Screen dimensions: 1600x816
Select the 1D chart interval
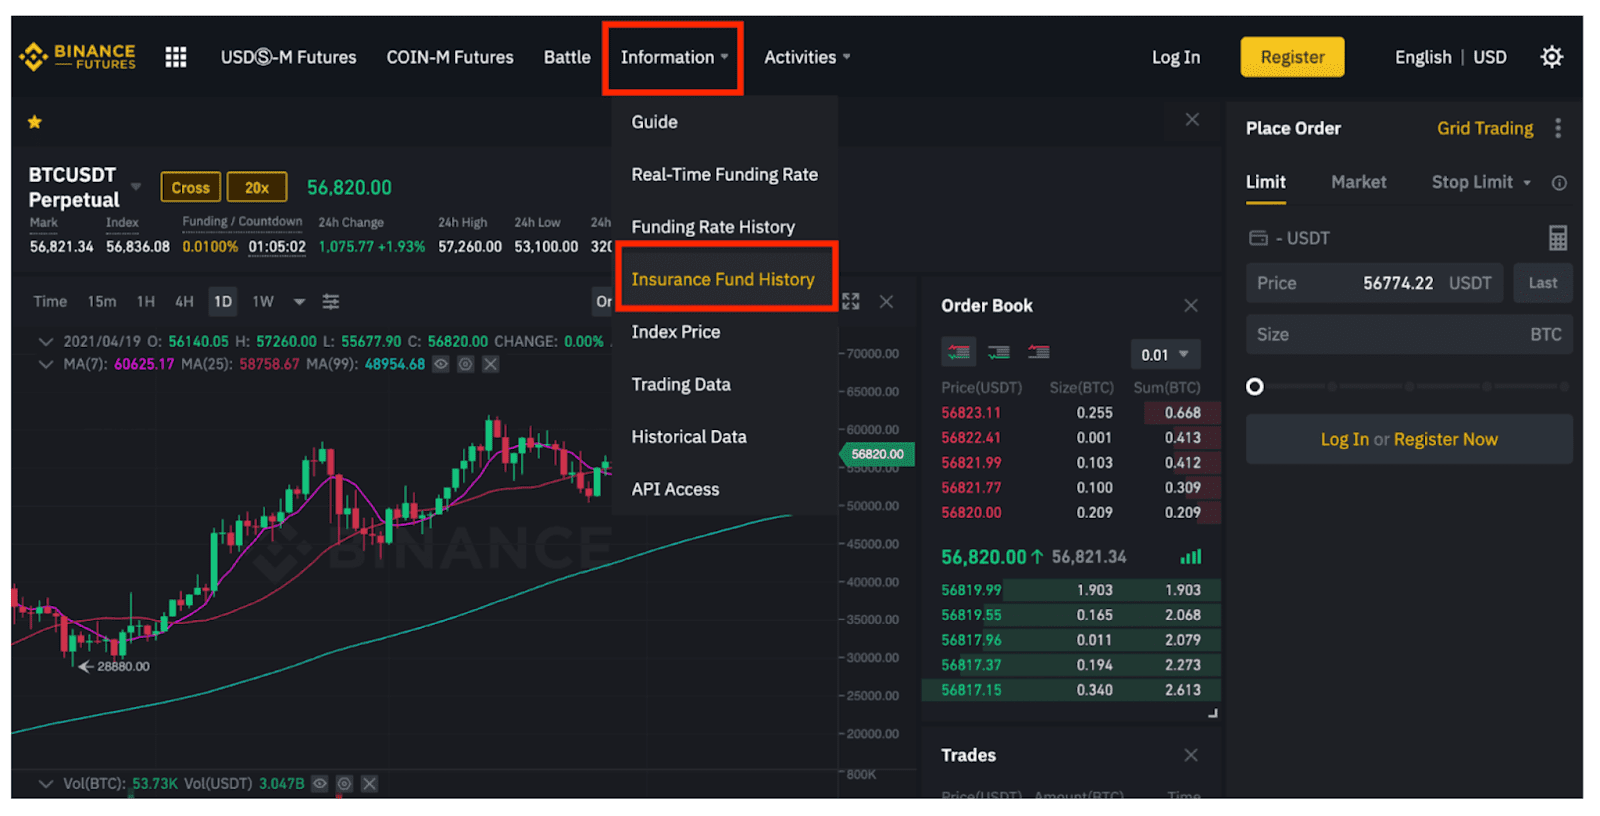222,301
